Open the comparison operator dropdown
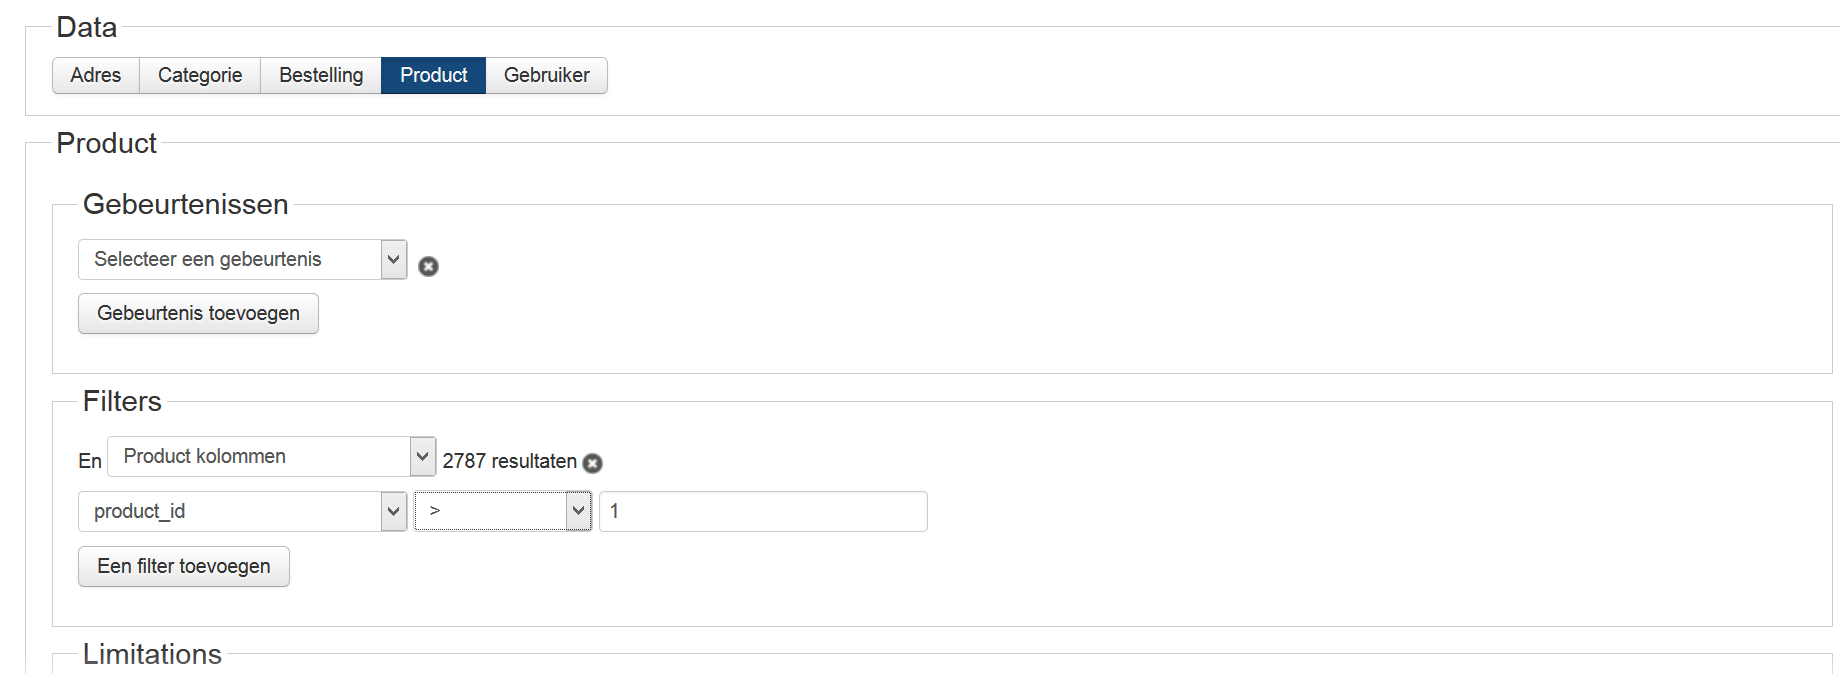The height and width of the screenshot is (674, 1840). 503,511
